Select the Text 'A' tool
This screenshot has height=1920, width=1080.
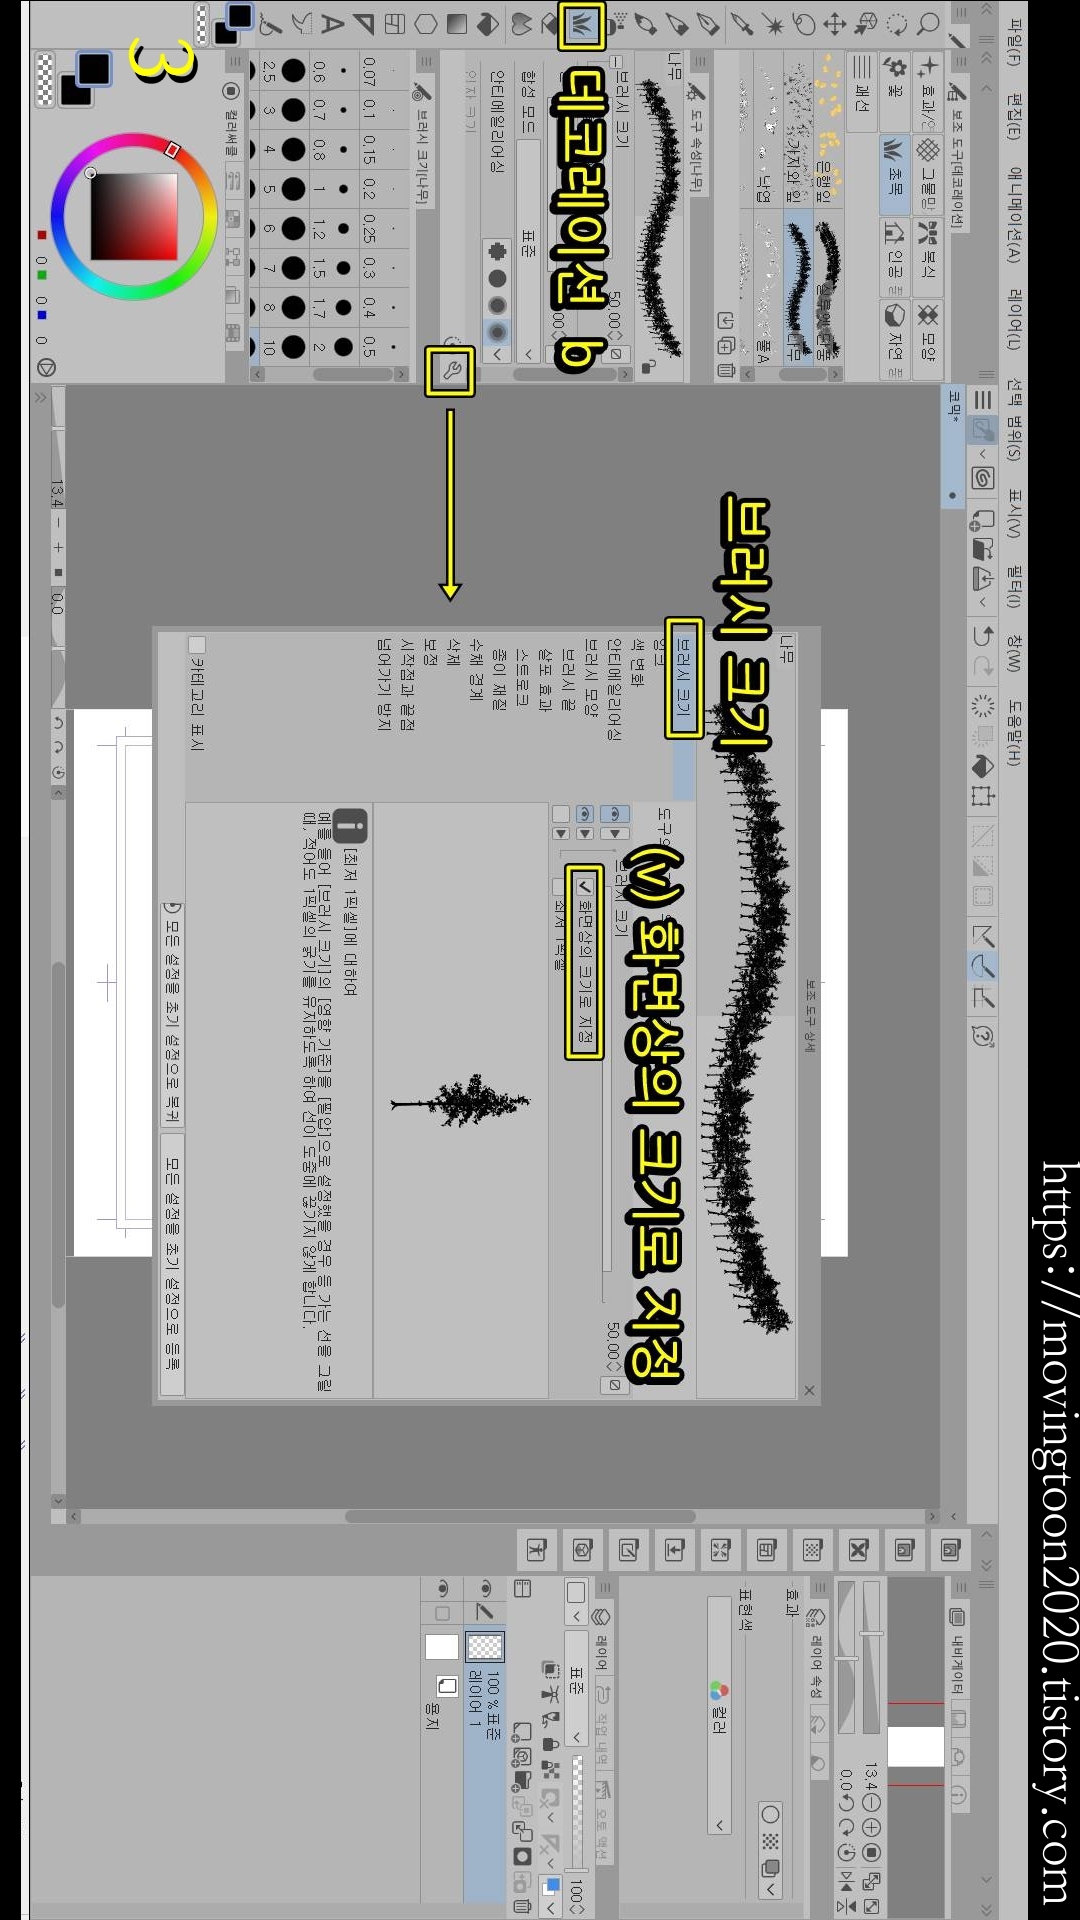[x=332, y=23]
